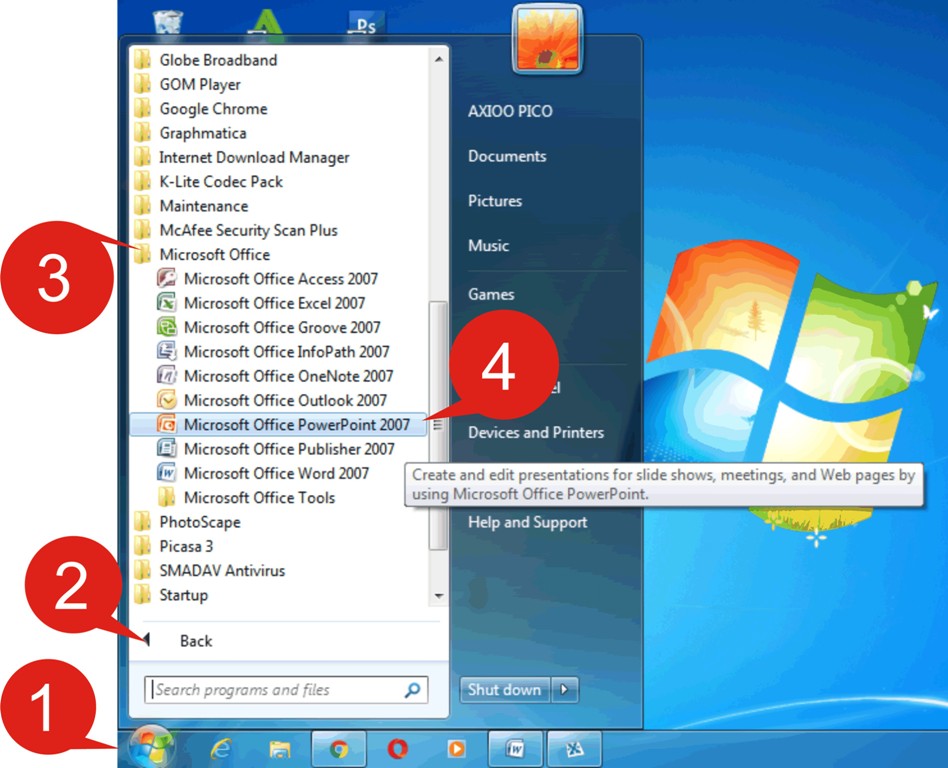The width and height of the screenshot is (948, 768).
Task: Expand the Maintenance folder
Action: click(191, 206)
